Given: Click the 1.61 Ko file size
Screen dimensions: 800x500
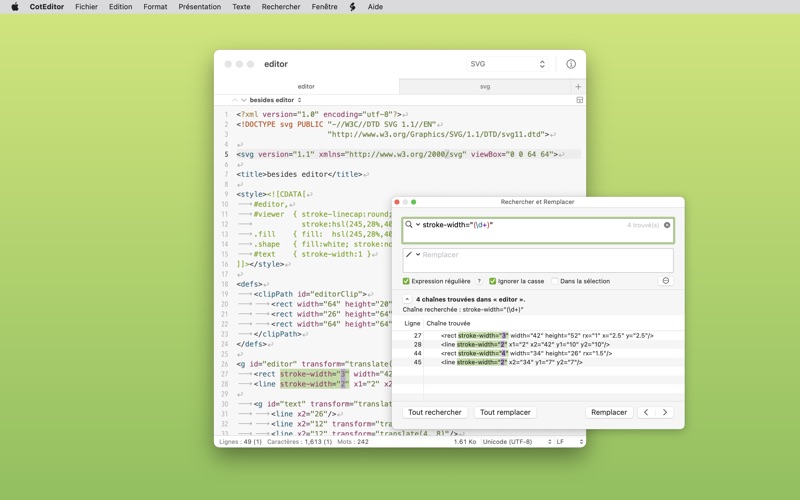Looking at the screenshot, I should 465,442.
